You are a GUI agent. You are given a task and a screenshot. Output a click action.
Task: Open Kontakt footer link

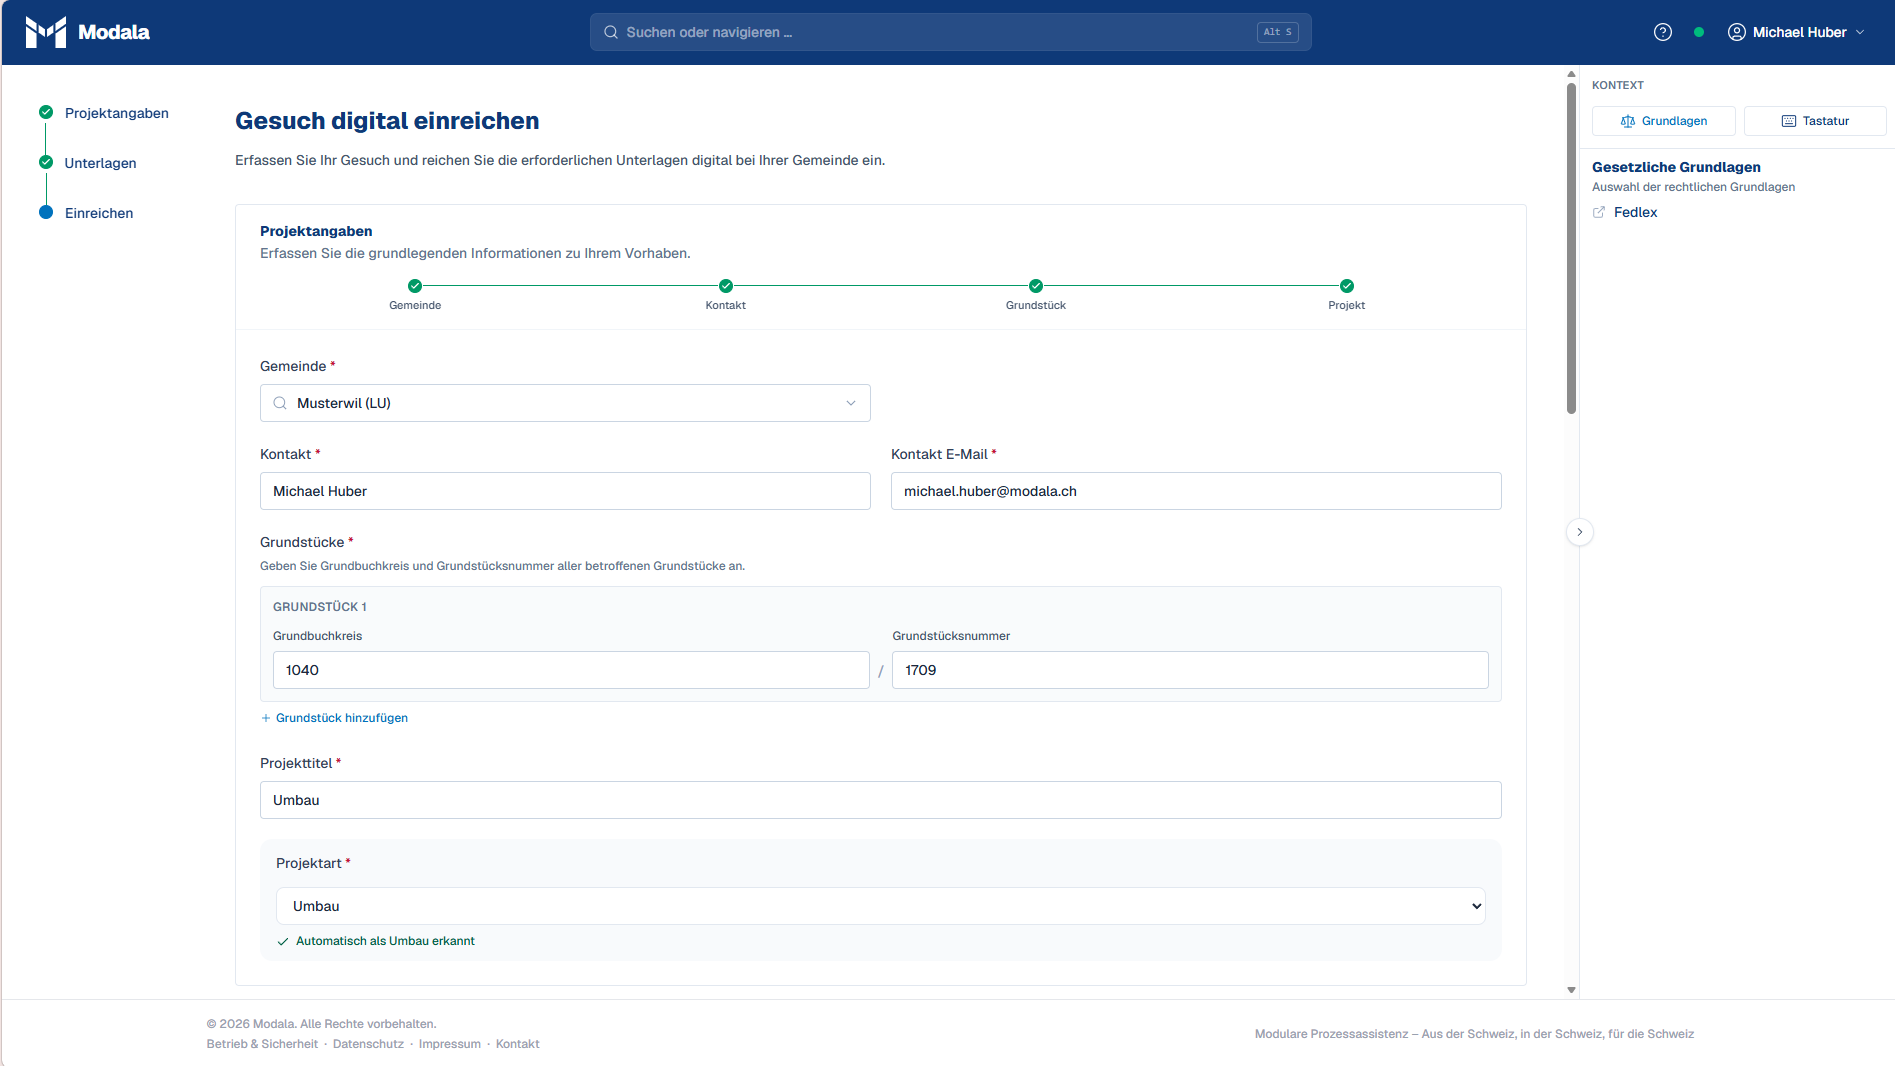coord(517,1044)
